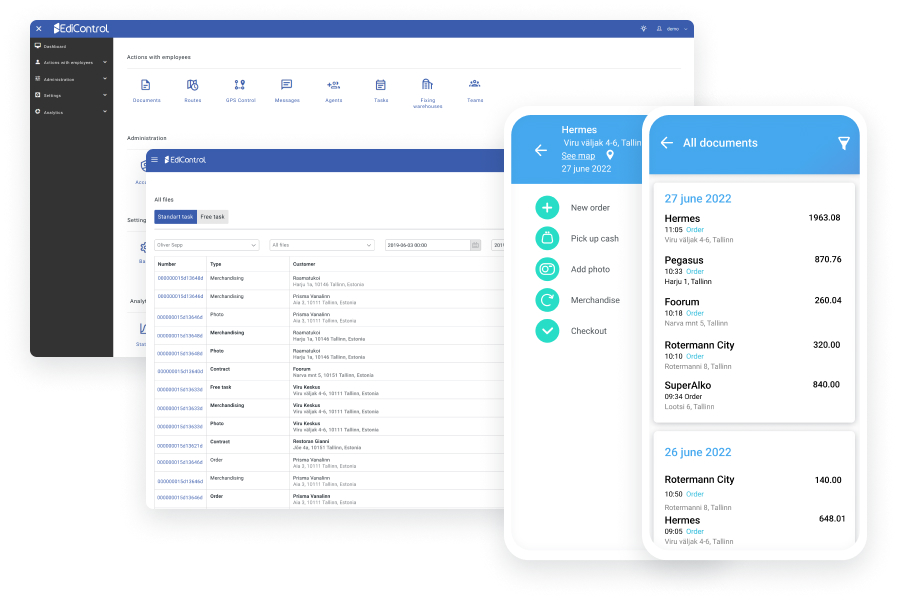Expand Settings in the sidebar
897x601 pixels.
71,95
